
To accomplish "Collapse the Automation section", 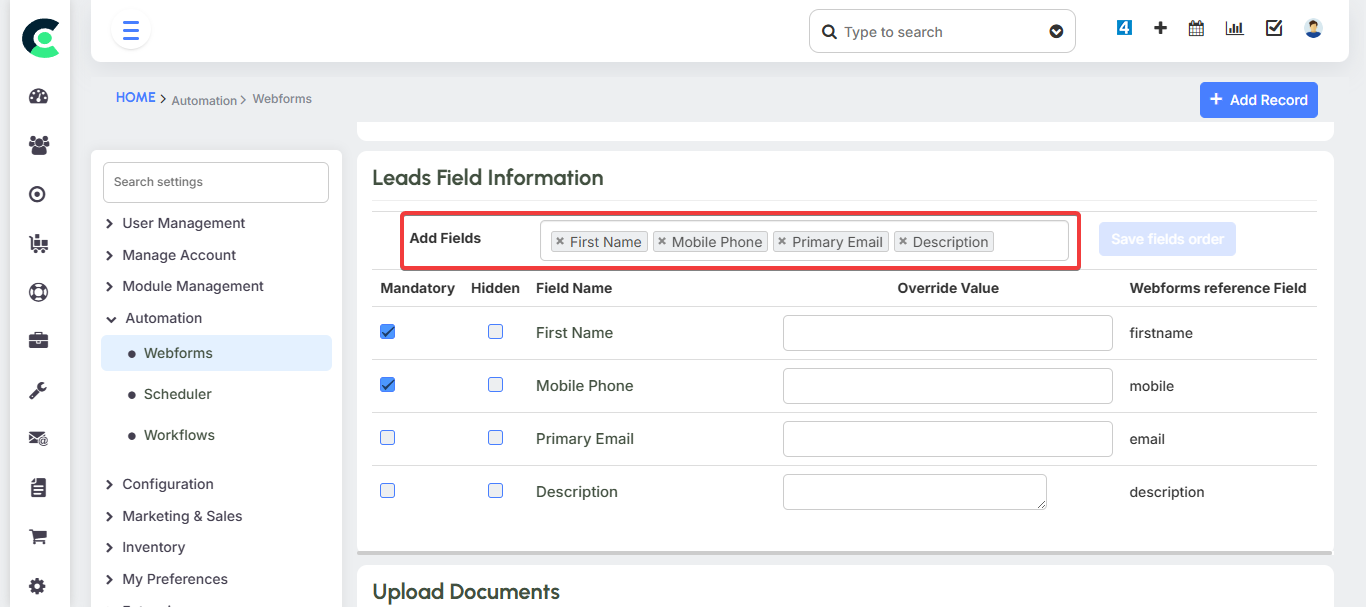I will 161,317.
